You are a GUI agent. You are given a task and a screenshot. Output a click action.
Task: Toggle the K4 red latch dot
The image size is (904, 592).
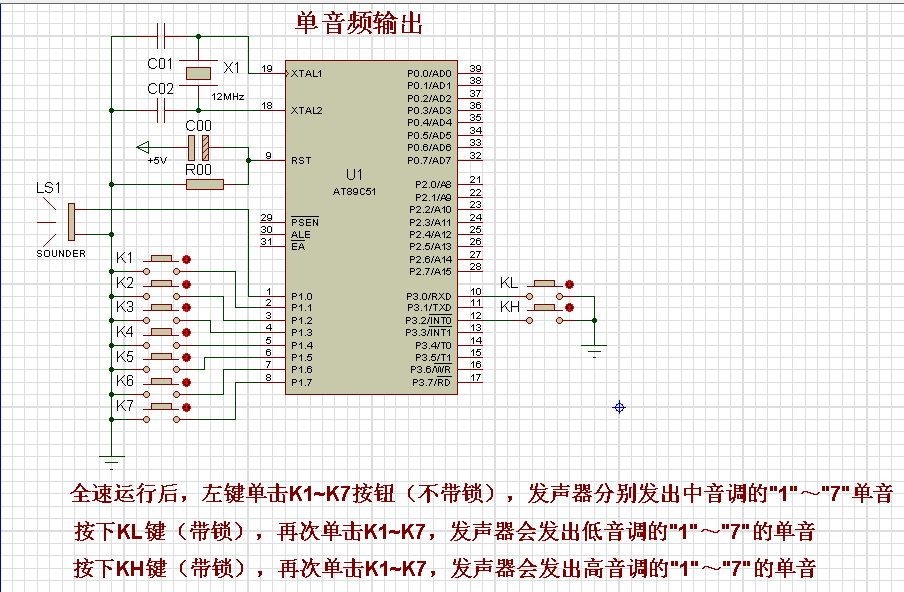click(186, 333)
